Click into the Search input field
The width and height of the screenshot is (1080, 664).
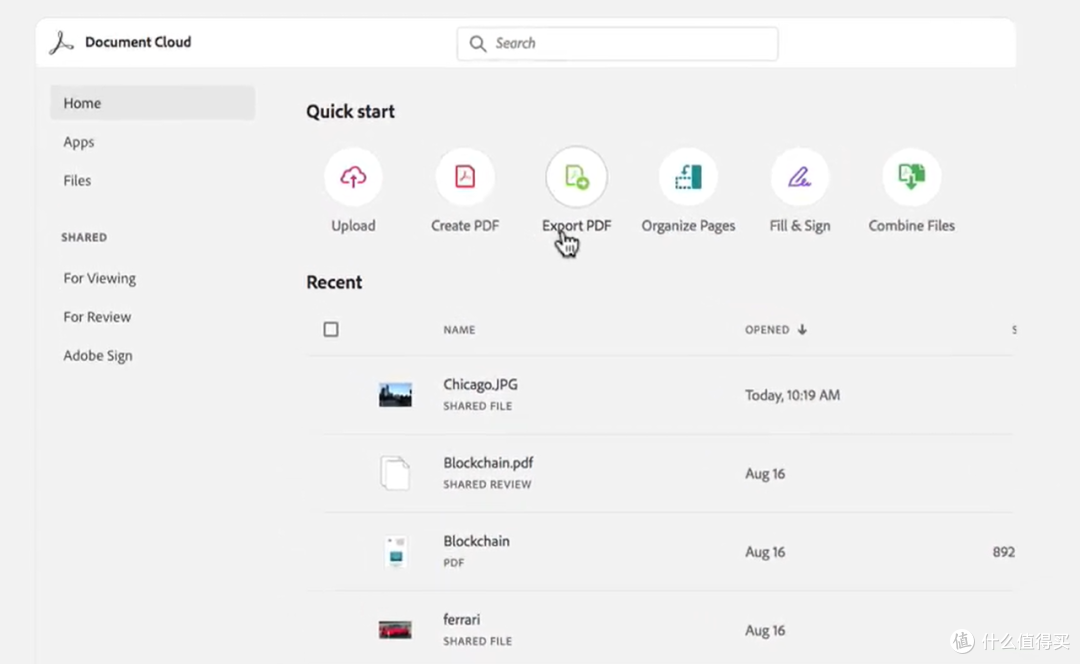coord(630,44)
